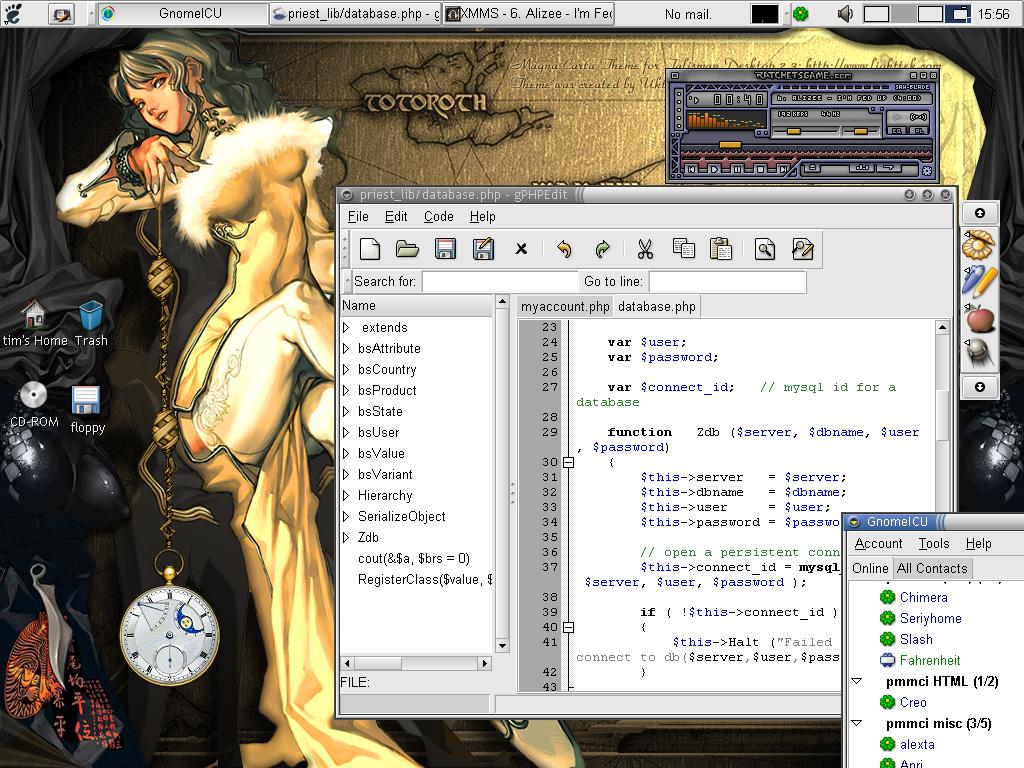The height and width of the screenshot is (768, 1024).
Task: Click the Copy icon in gPHPEdit toolbar
Action: point(683,249)
